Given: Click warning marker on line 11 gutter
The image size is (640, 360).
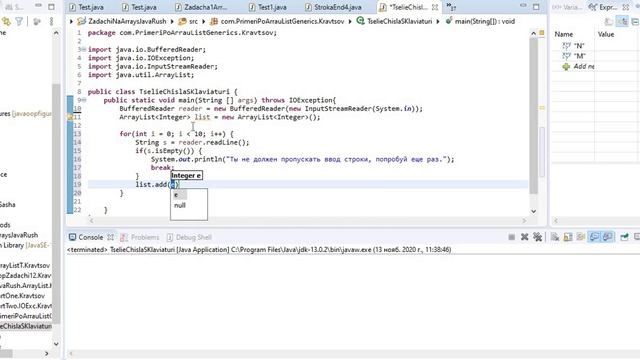Looking at the screenshot, I should (70, 117).
